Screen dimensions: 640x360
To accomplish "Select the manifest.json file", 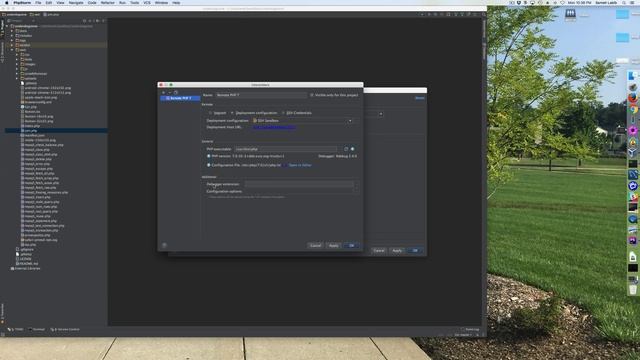I will tap(34, 136).
